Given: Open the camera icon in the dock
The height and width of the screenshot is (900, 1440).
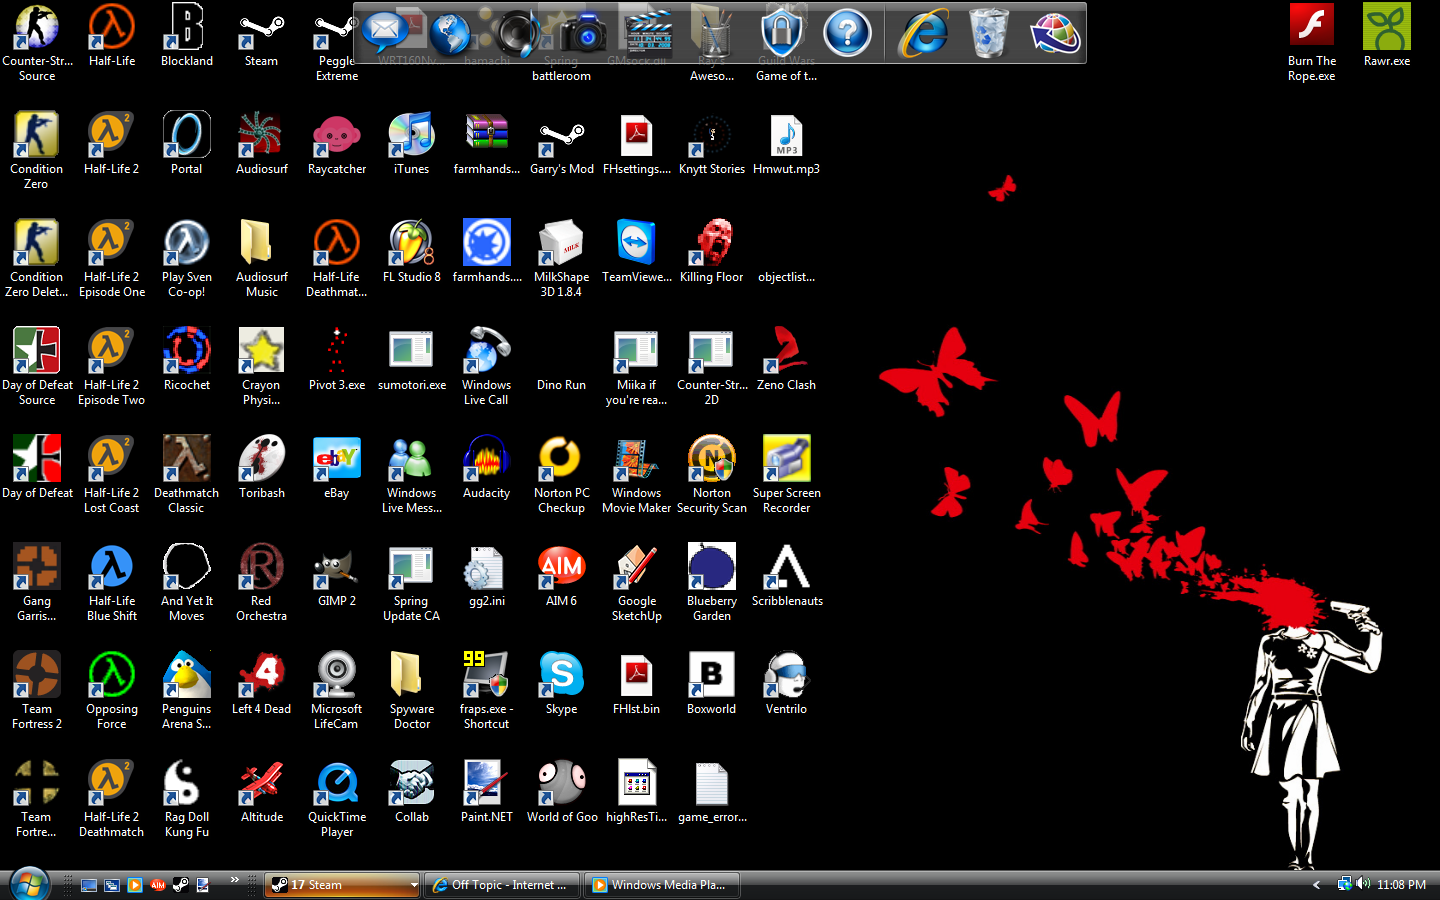Looking at the screenshot, I should pos(583,34).
